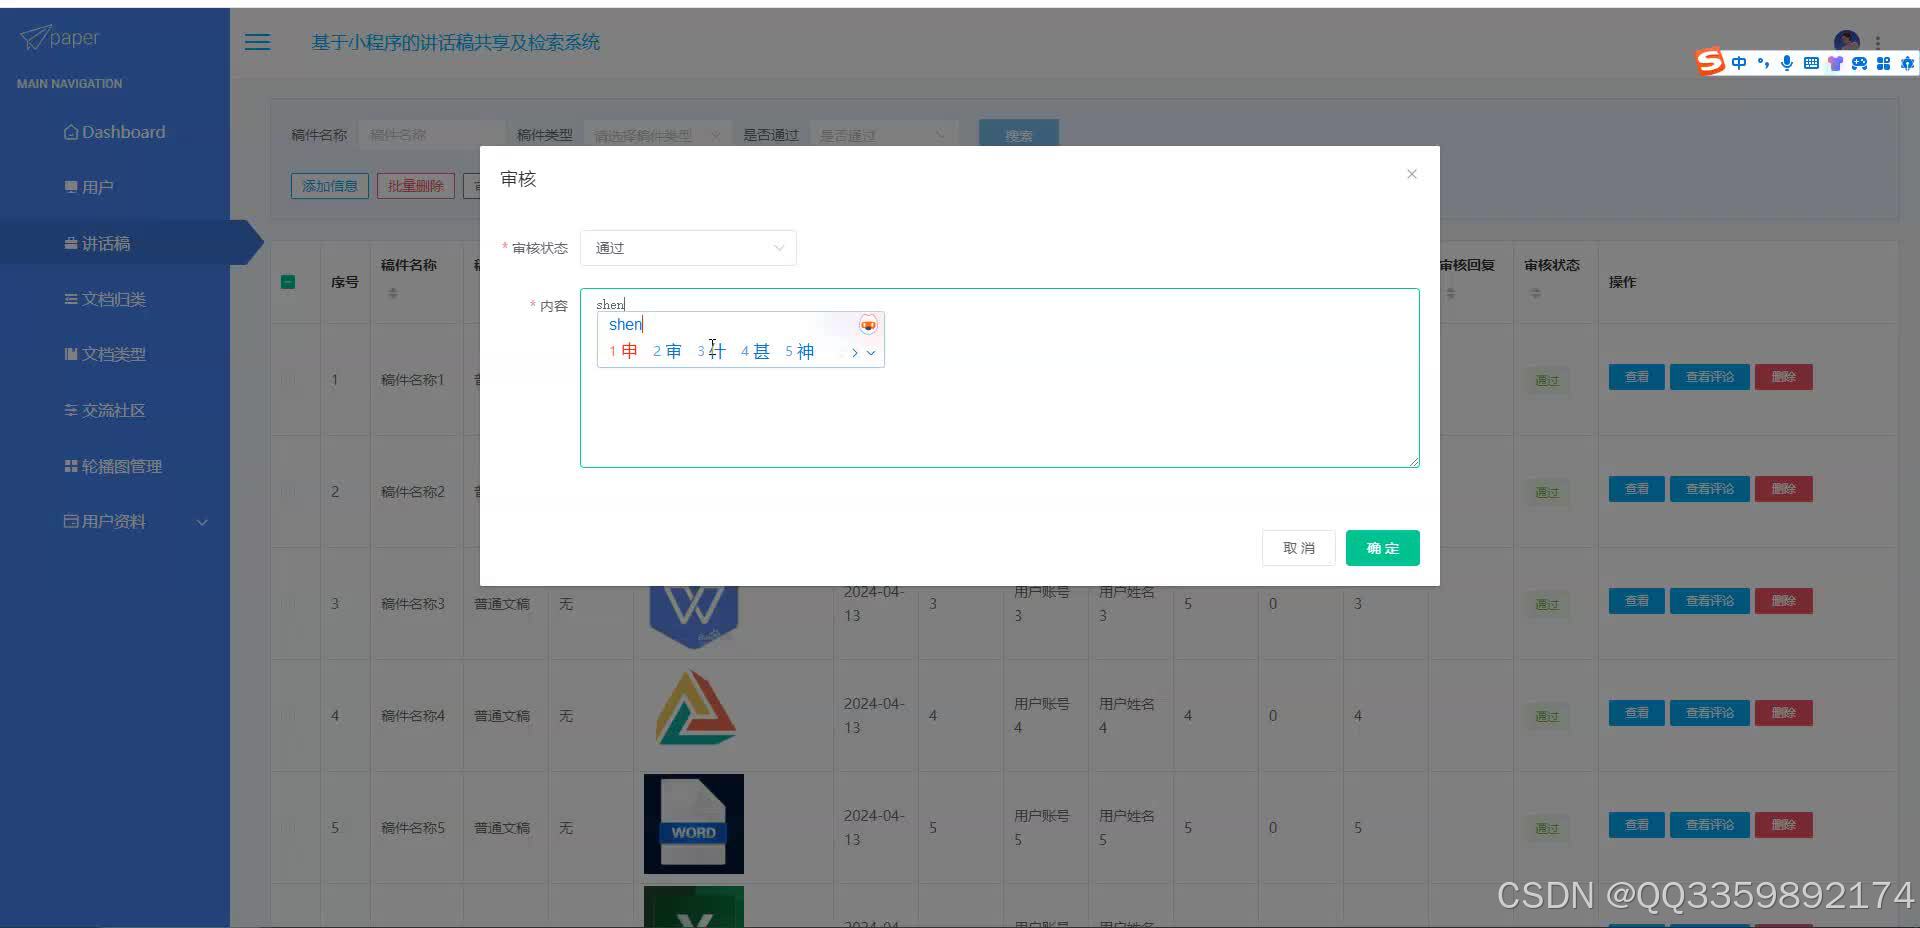The height and width of the screenshot is (928, 1920).
Task: Open the 是否通过 filter dropdown
Action: [882, 135]
